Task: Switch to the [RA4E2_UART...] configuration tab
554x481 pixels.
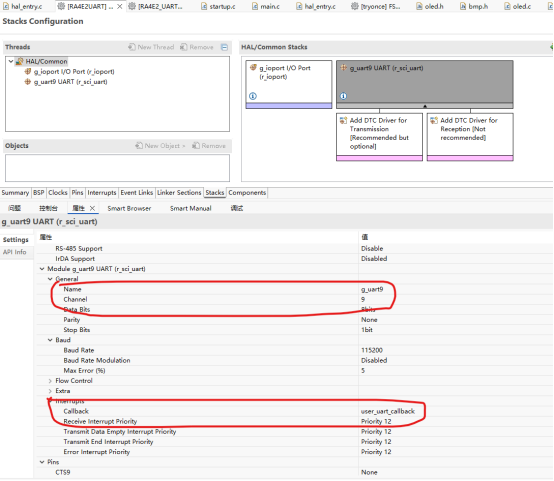Action: click(x=156, y=6)
